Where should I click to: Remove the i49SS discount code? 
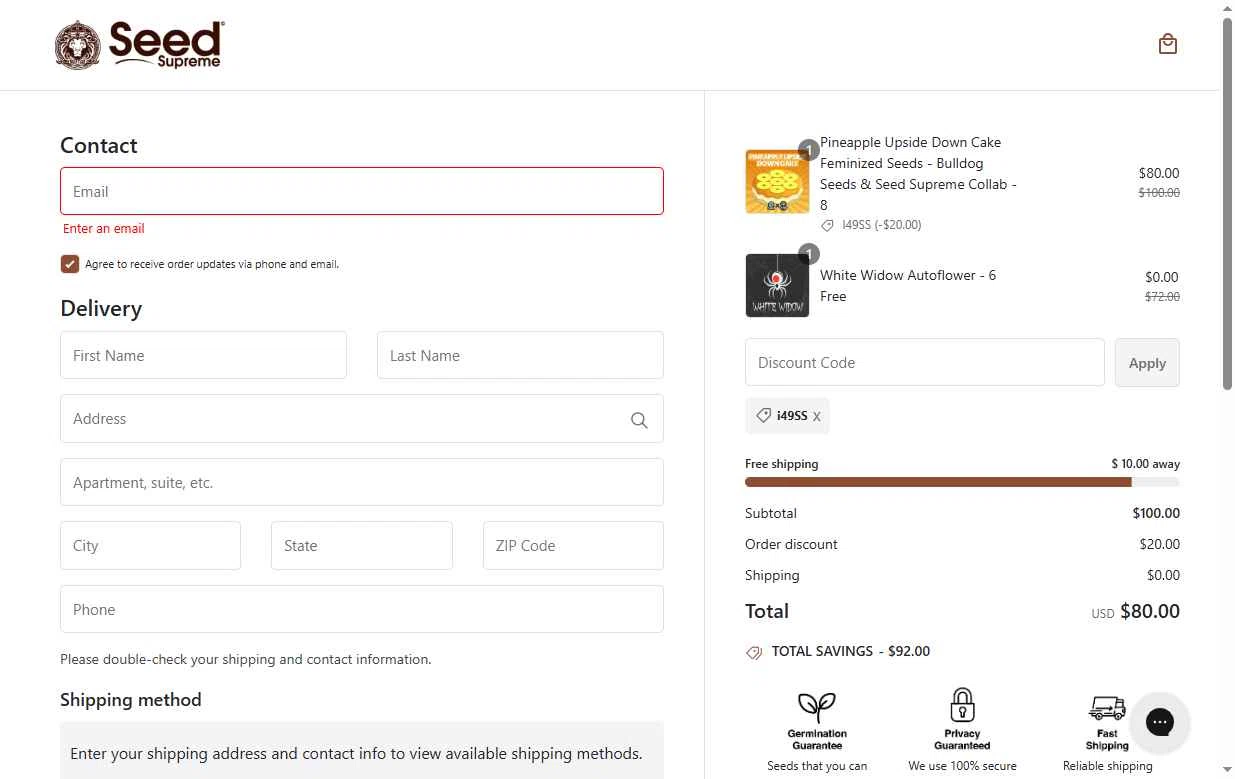click(816, 416)
